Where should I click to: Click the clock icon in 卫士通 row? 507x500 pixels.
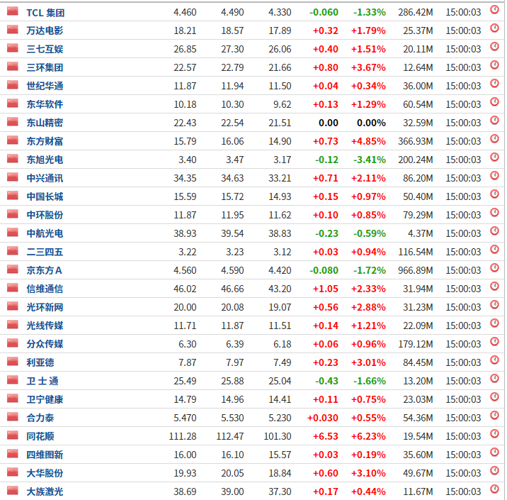coord(495,378)
